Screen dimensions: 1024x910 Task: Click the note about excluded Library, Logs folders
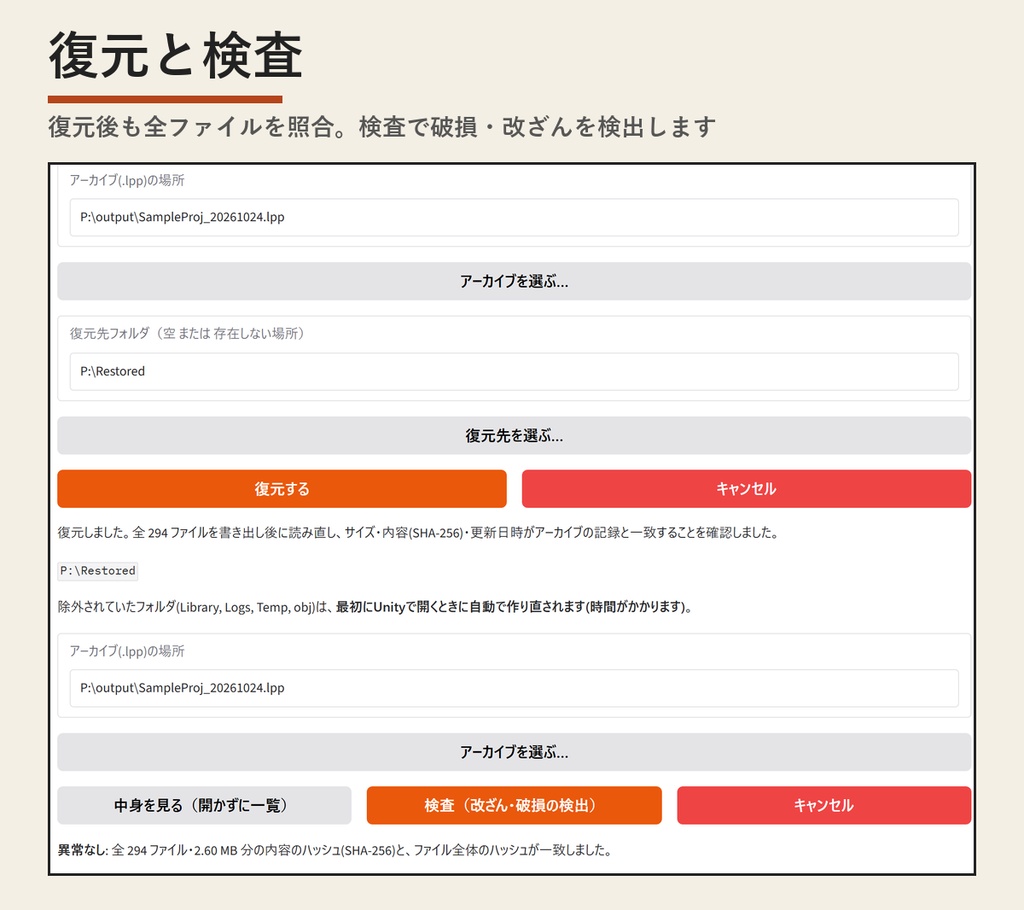click(375, 608)
